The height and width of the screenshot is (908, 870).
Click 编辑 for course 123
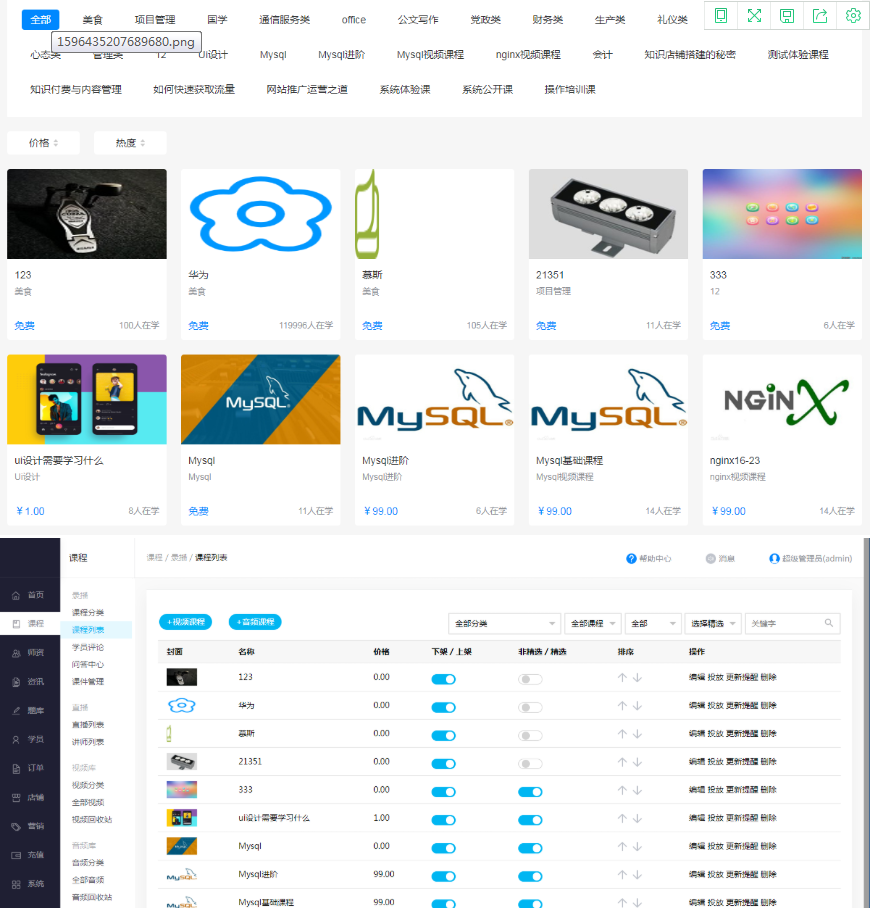coord(697,678)
